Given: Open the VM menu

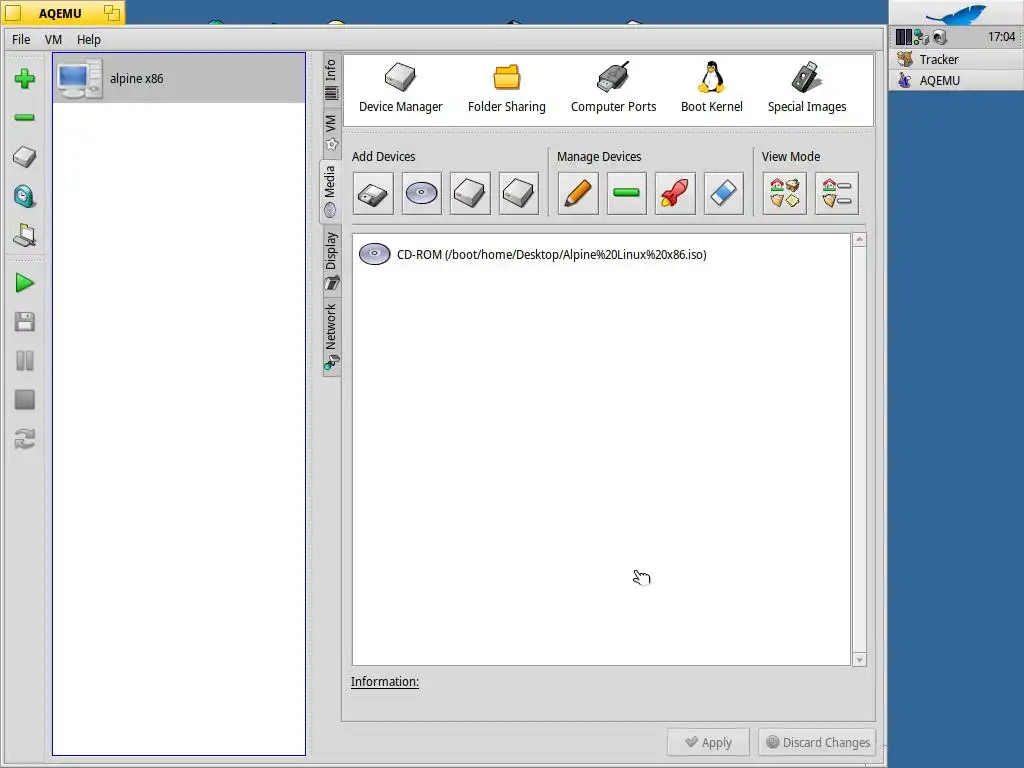Looking at the screenshot, I should (x=54, y=39).
